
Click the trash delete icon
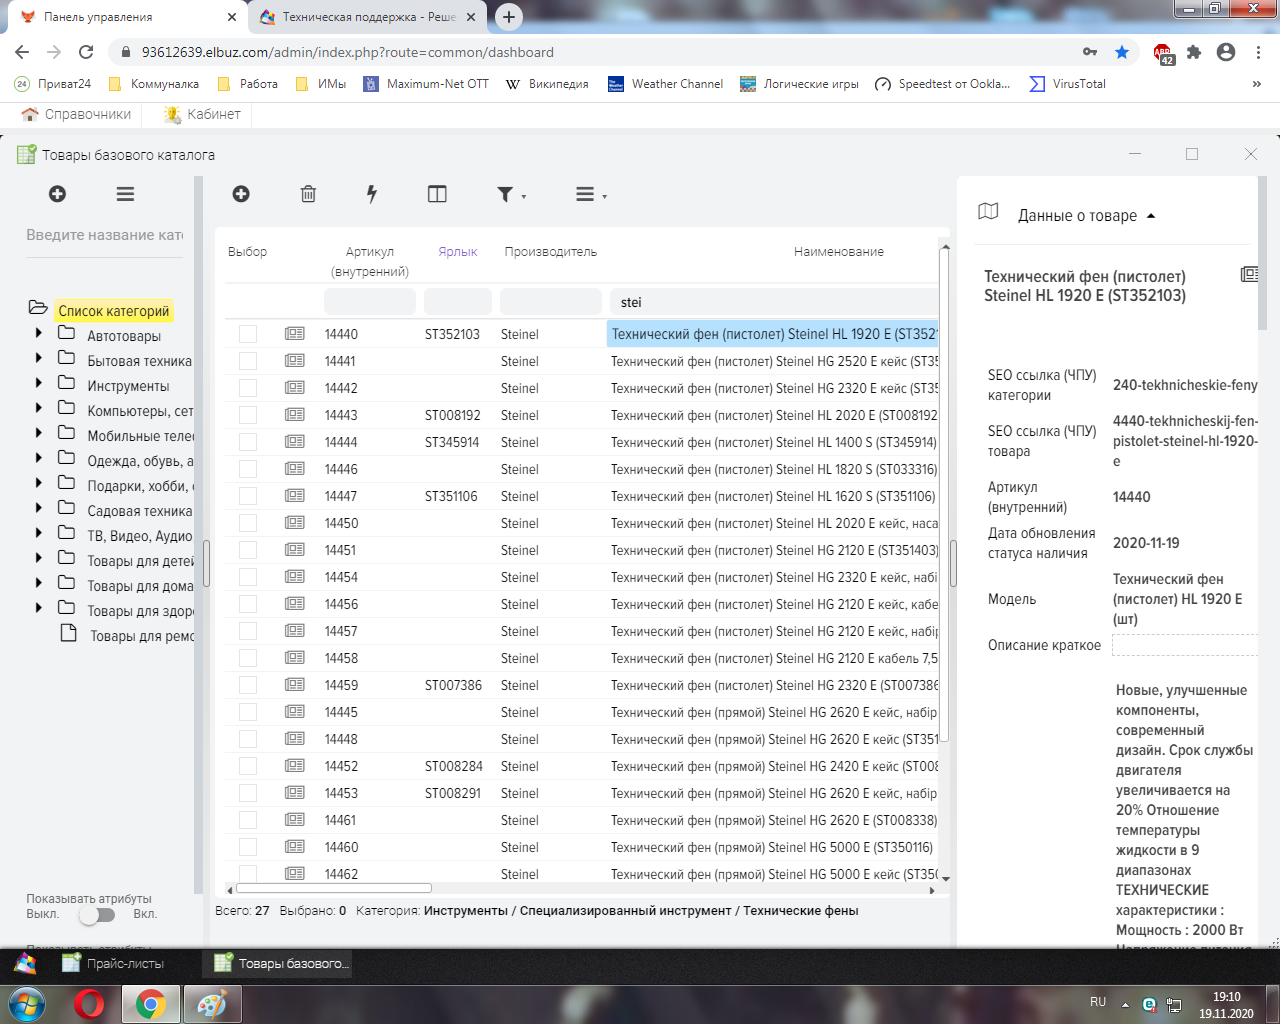[x=308, y=194]
